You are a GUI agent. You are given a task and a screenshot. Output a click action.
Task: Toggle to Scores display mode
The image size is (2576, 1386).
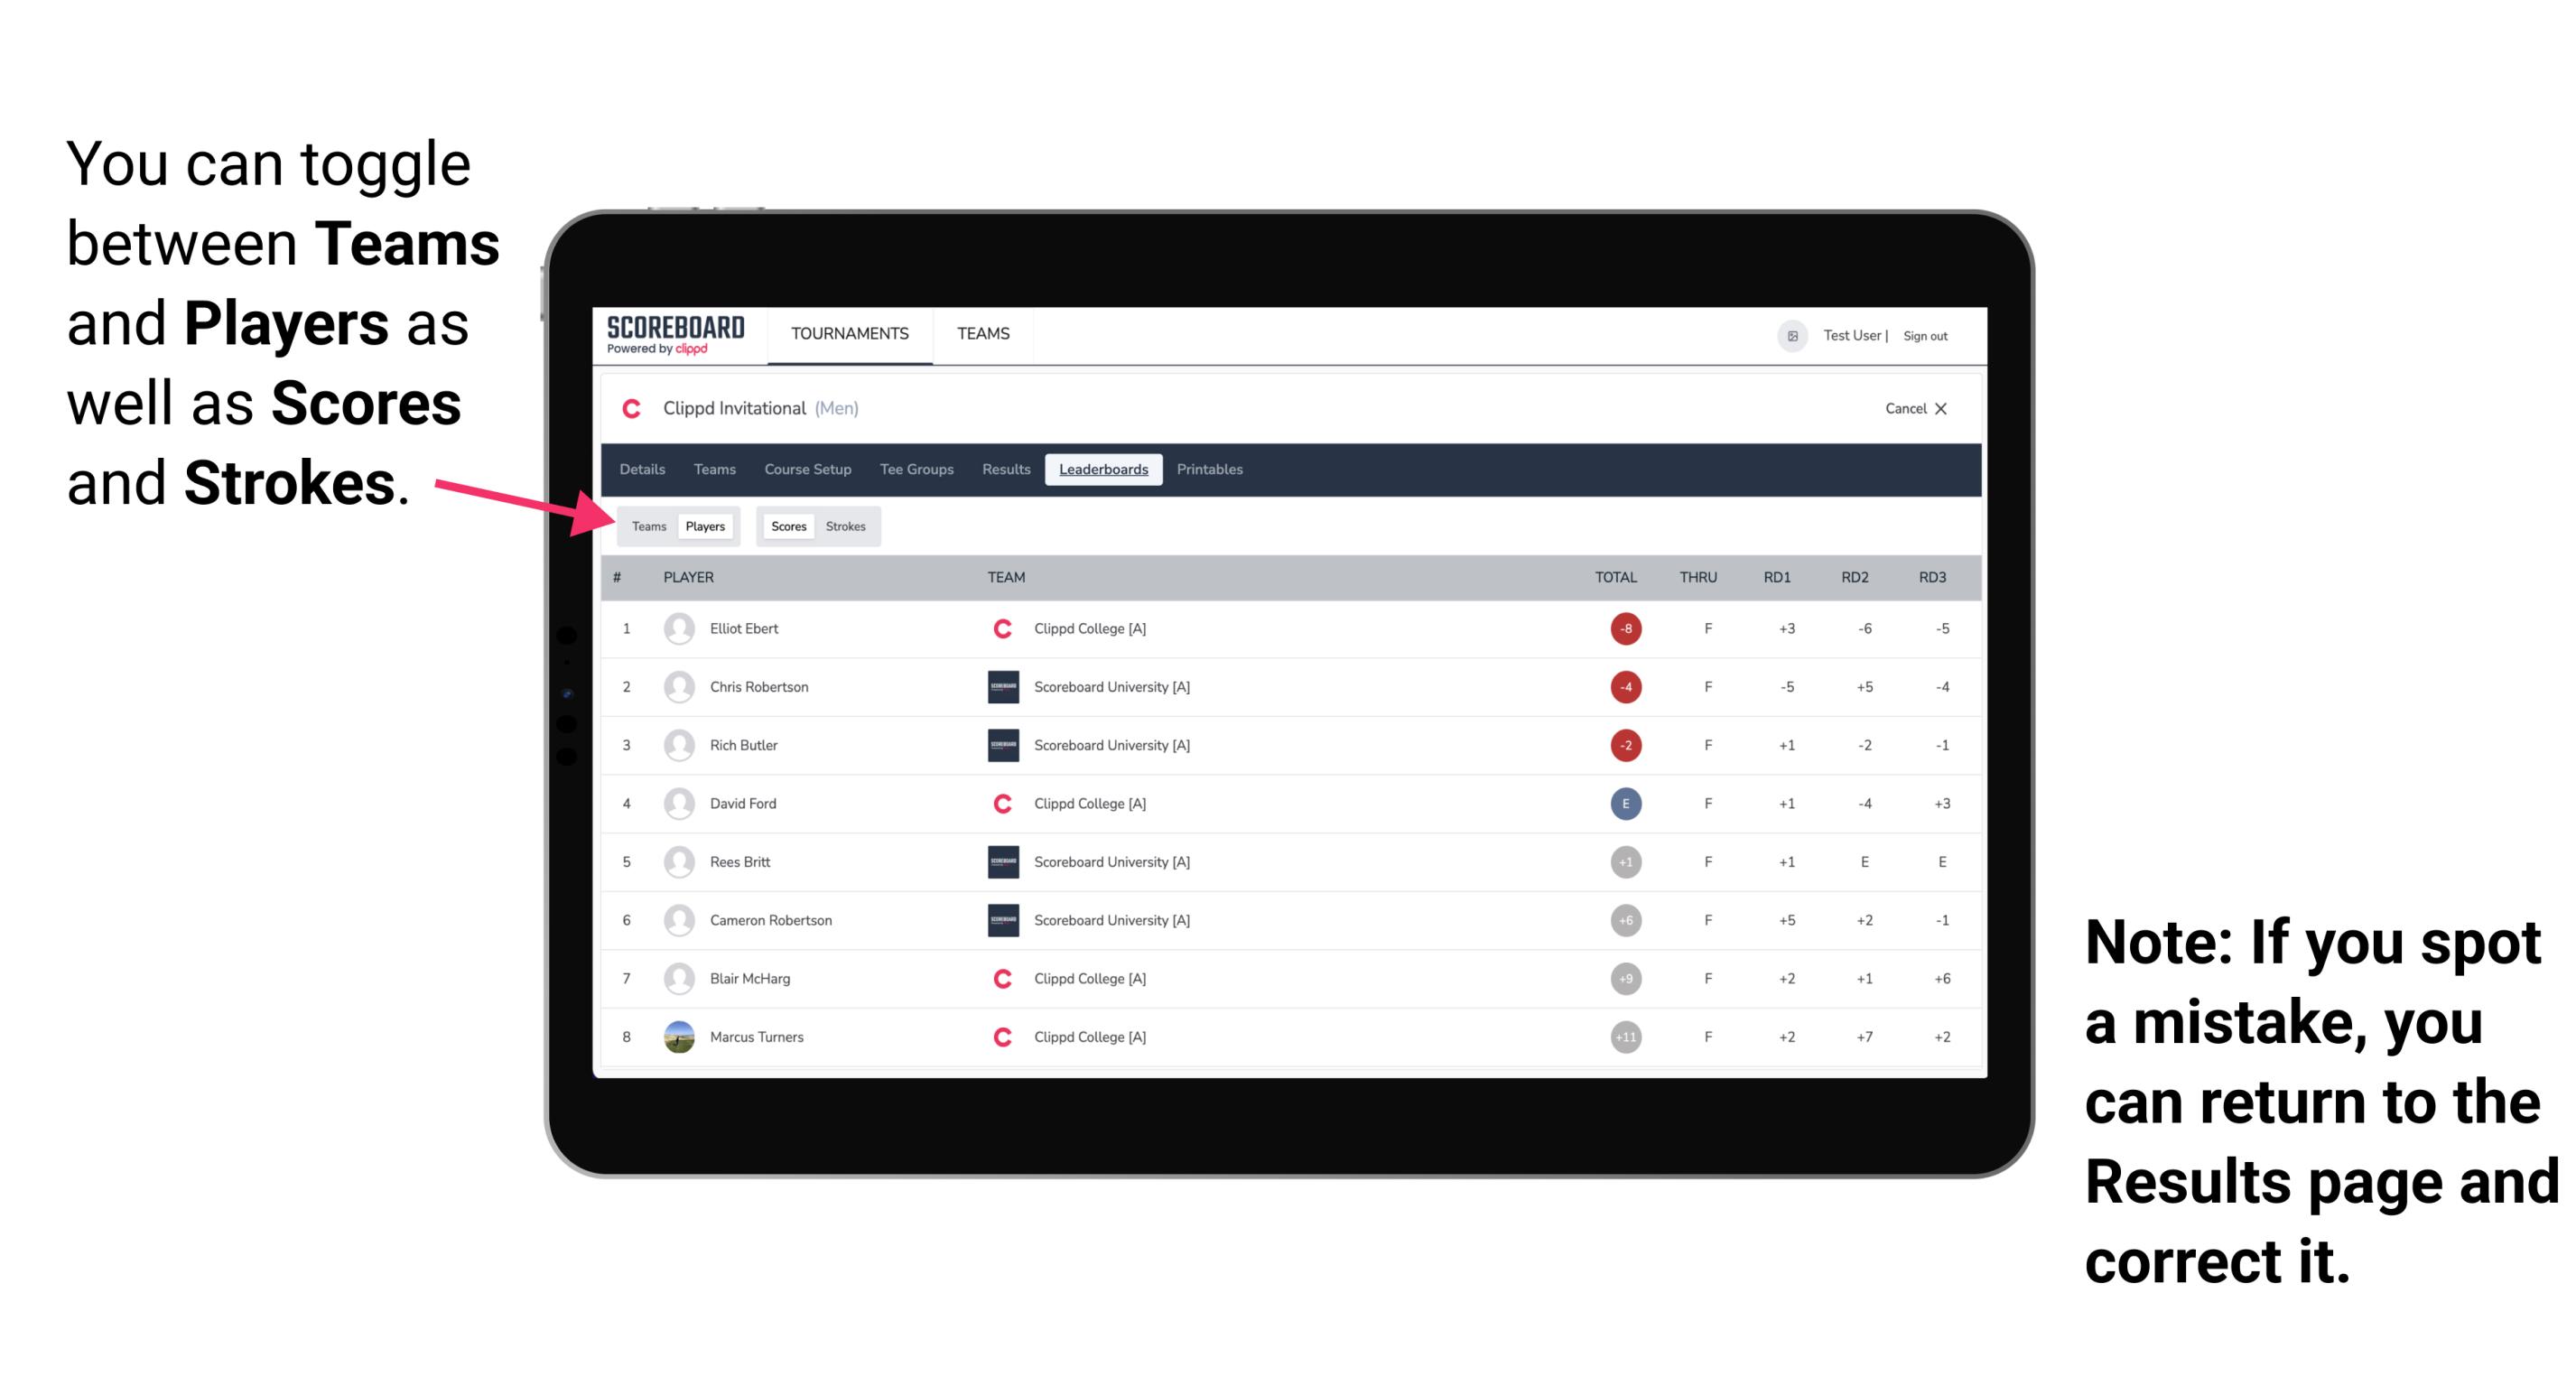point(786,526)
